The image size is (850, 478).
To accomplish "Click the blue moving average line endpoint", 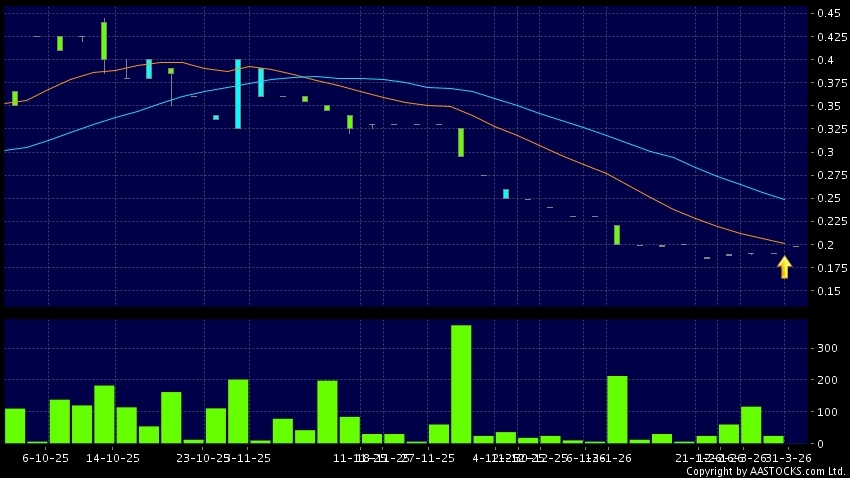I will 783,199.
